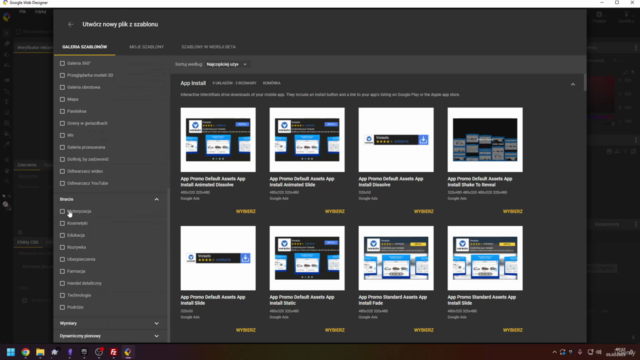The width and height of the screenshot is (640, 360).
Task: Tick the Paralaksa checkbox
Action: tap(62, 111)
